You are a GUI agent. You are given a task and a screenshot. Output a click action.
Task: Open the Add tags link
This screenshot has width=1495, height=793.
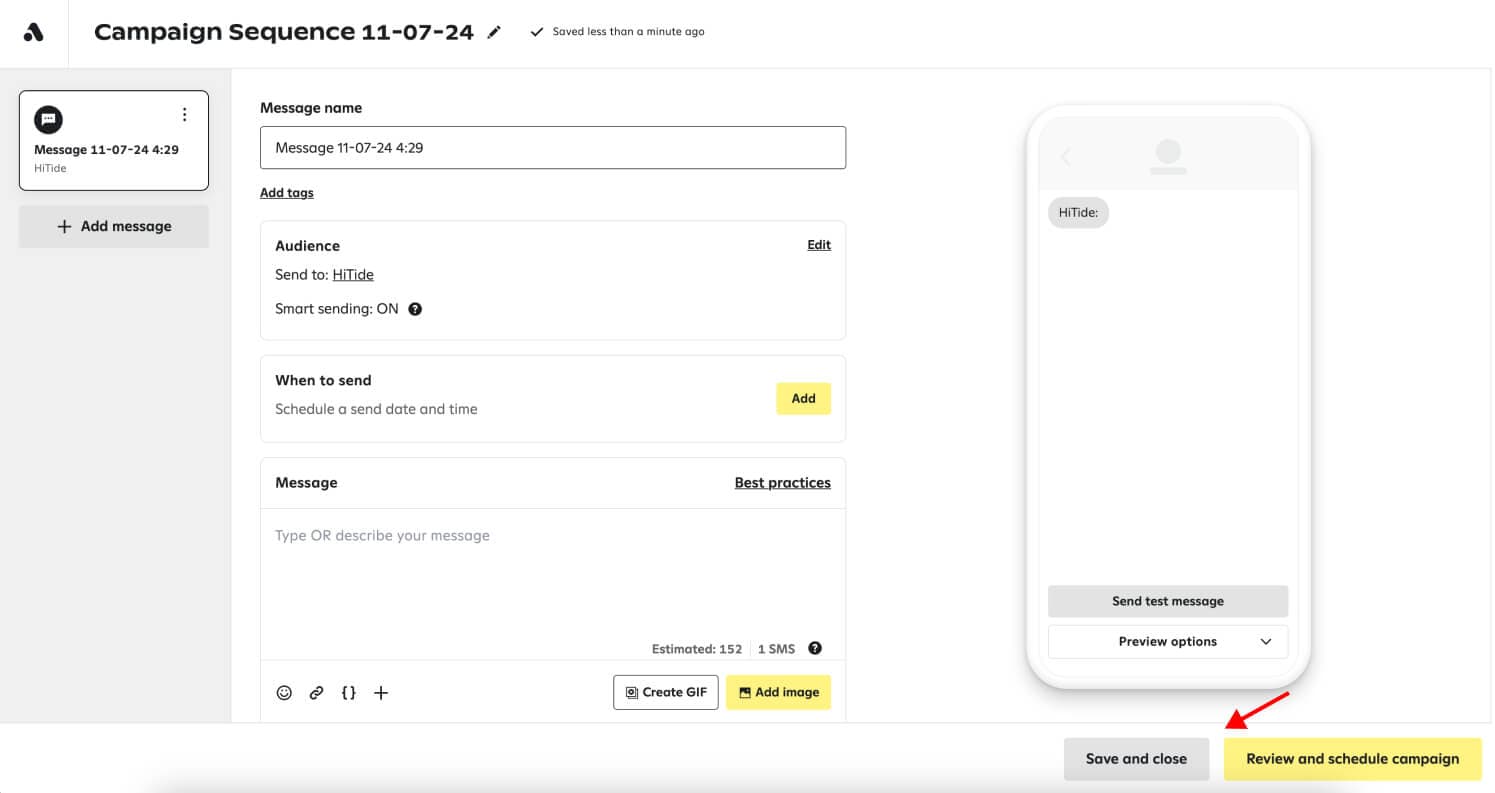[x=286, y=192]
